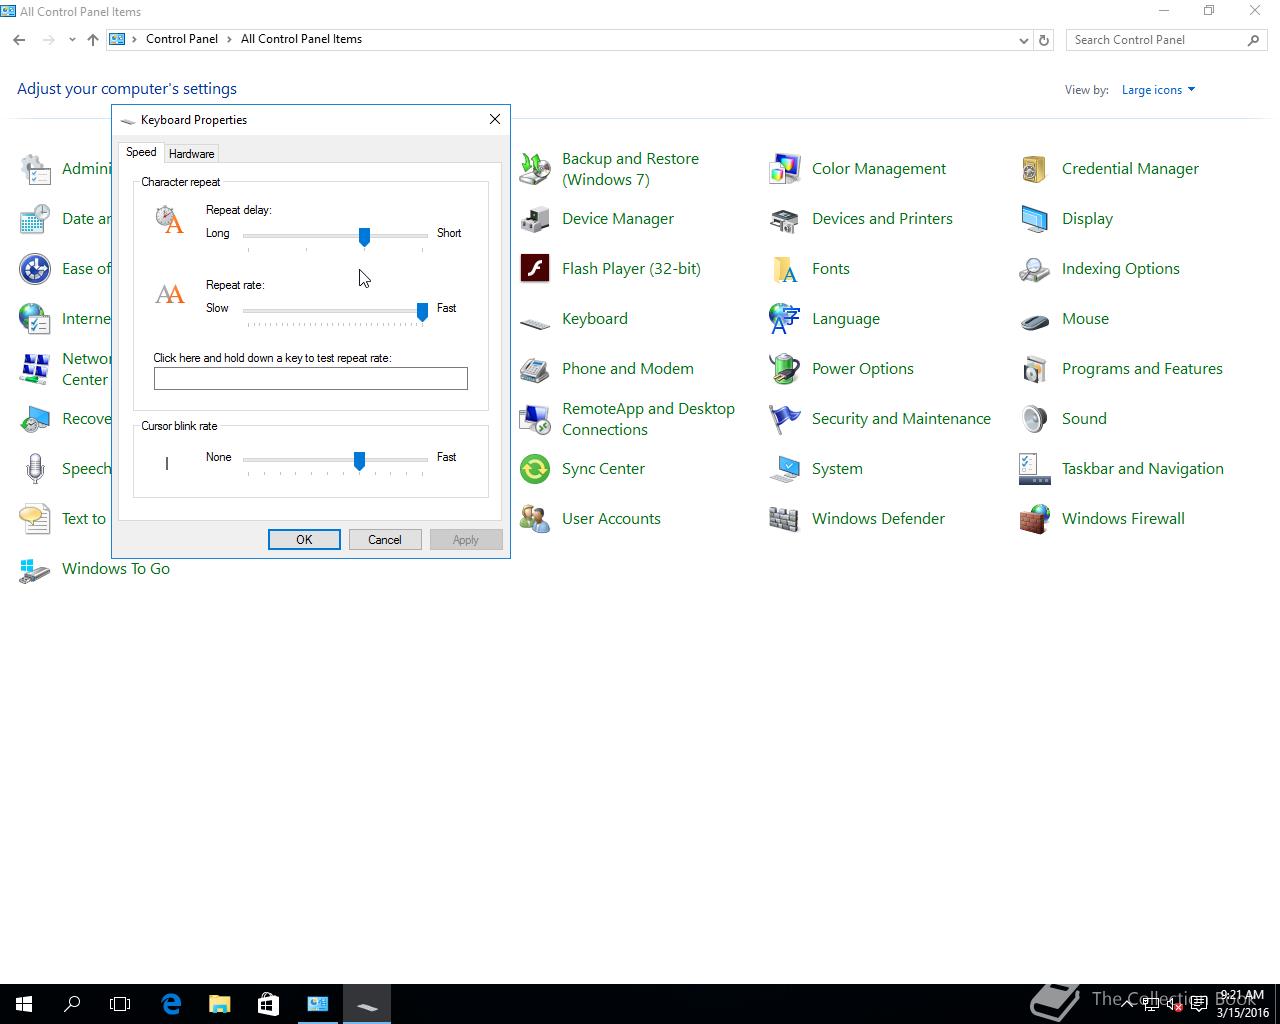Image resolution: width=1280 pixels, height=1024 pixels.
Task: Open the View by Large icons dropdown
Action: [1158, 90]
